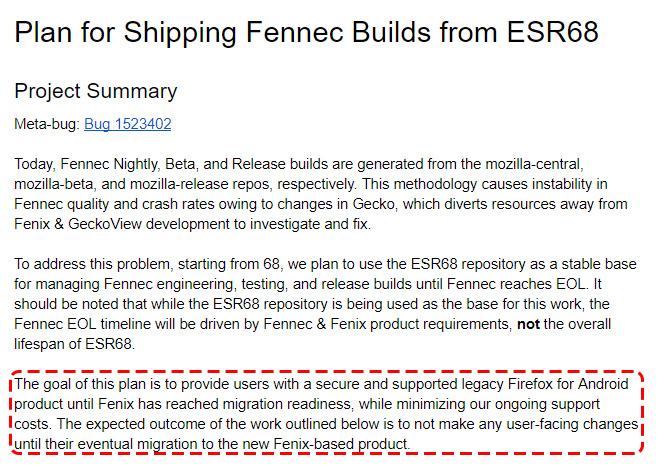The image size is (671, 468).
Task: Click the bold word 'not'
Action: (528, 324)
